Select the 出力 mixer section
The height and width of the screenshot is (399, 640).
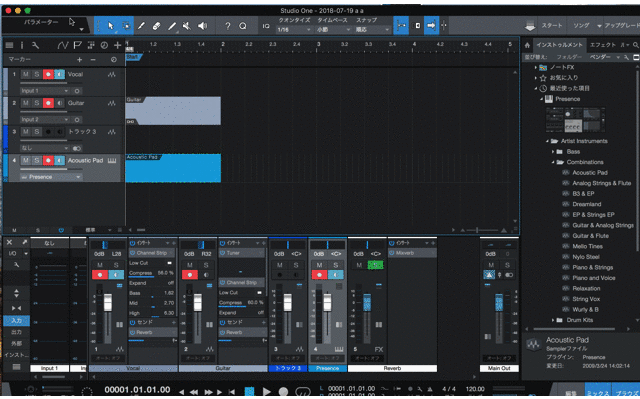16,332
